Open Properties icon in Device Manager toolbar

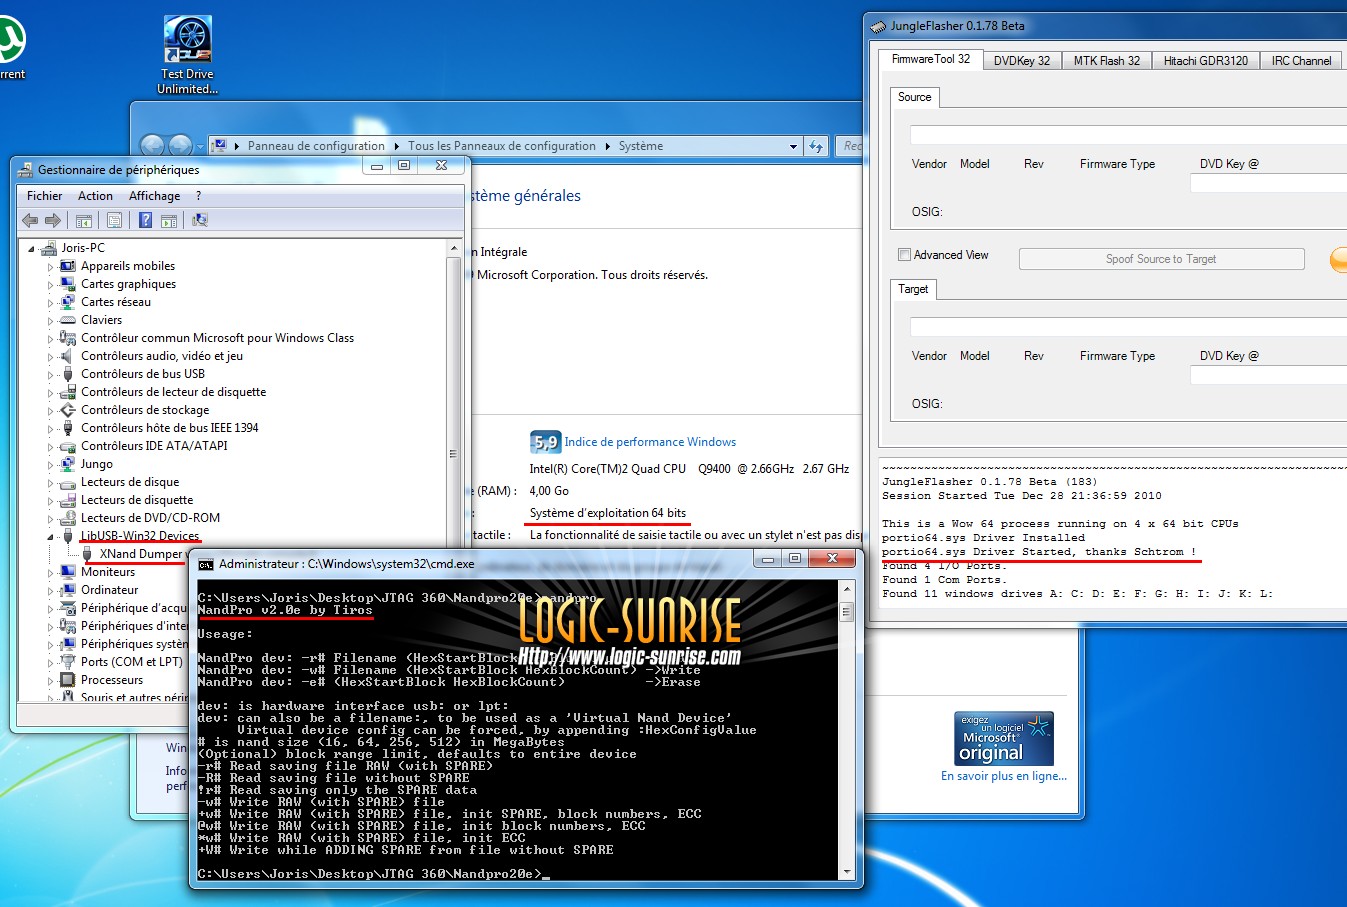click(114, 220)
